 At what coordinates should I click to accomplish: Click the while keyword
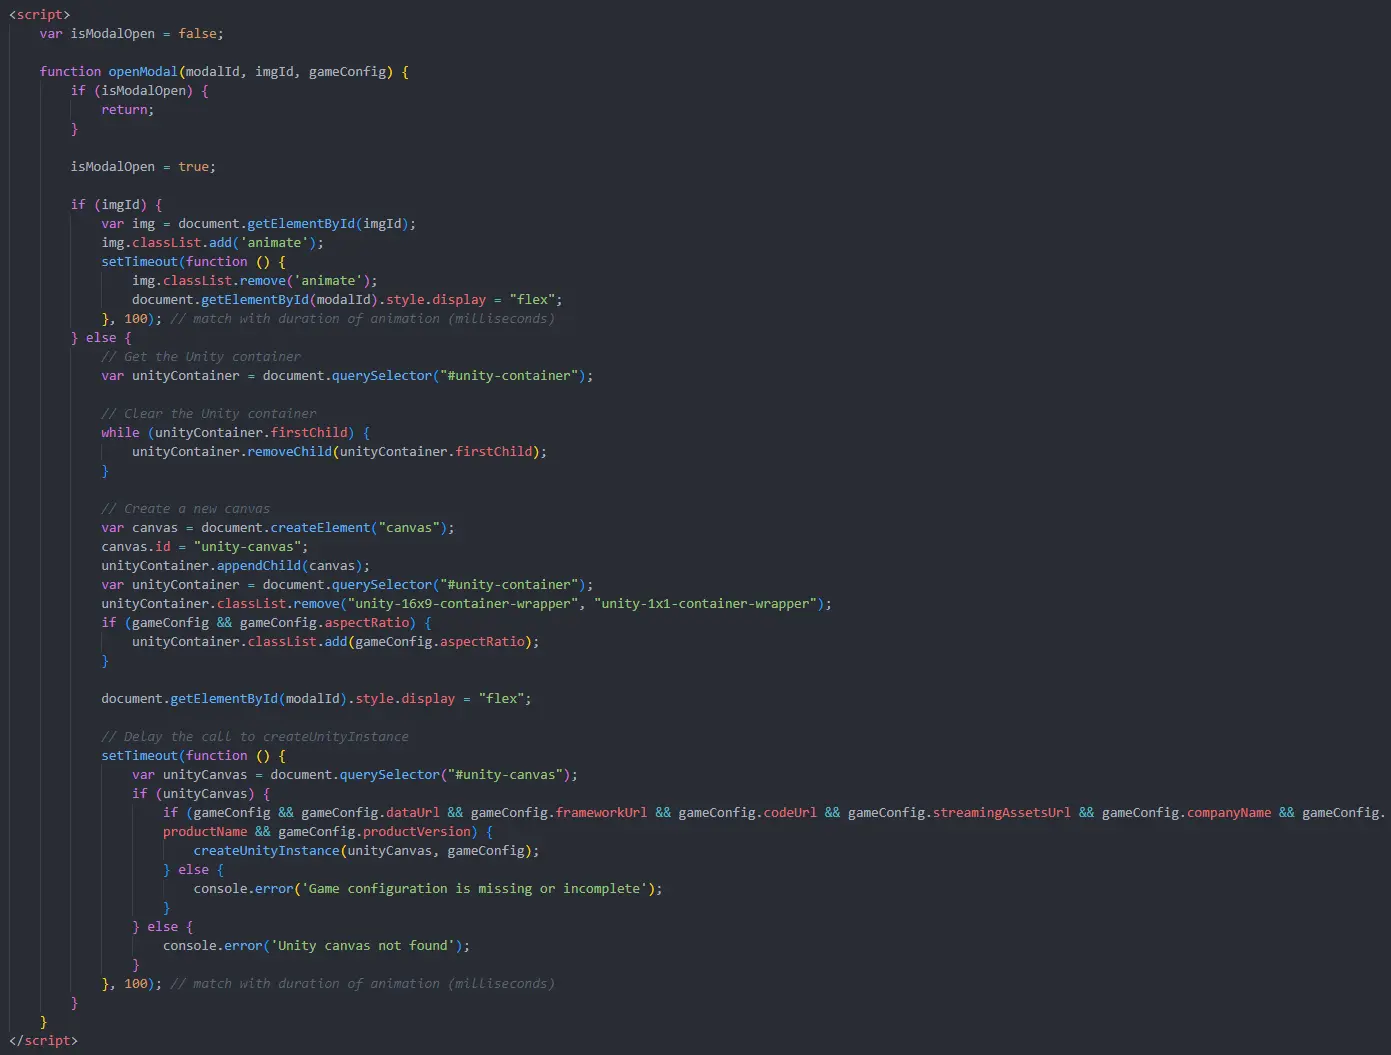120,433
